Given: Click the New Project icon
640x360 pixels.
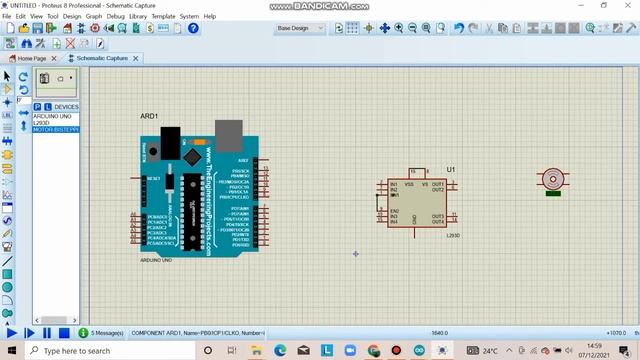Looking at the screenshot, I should (x=10, y=28).
